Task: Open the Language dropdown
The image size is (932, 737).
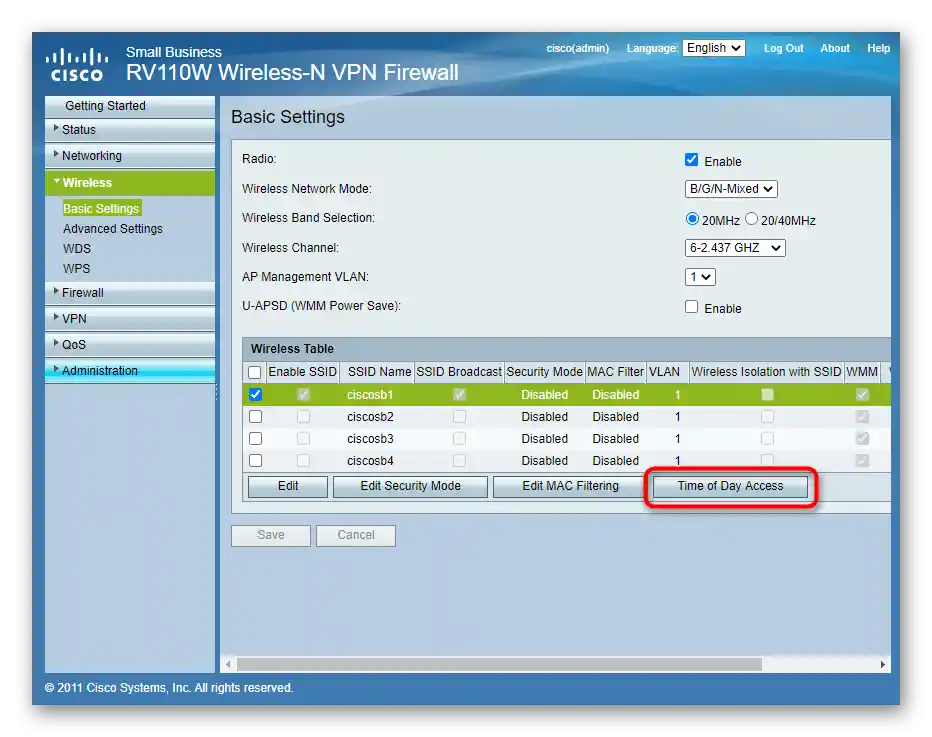Action: [714, 48]
